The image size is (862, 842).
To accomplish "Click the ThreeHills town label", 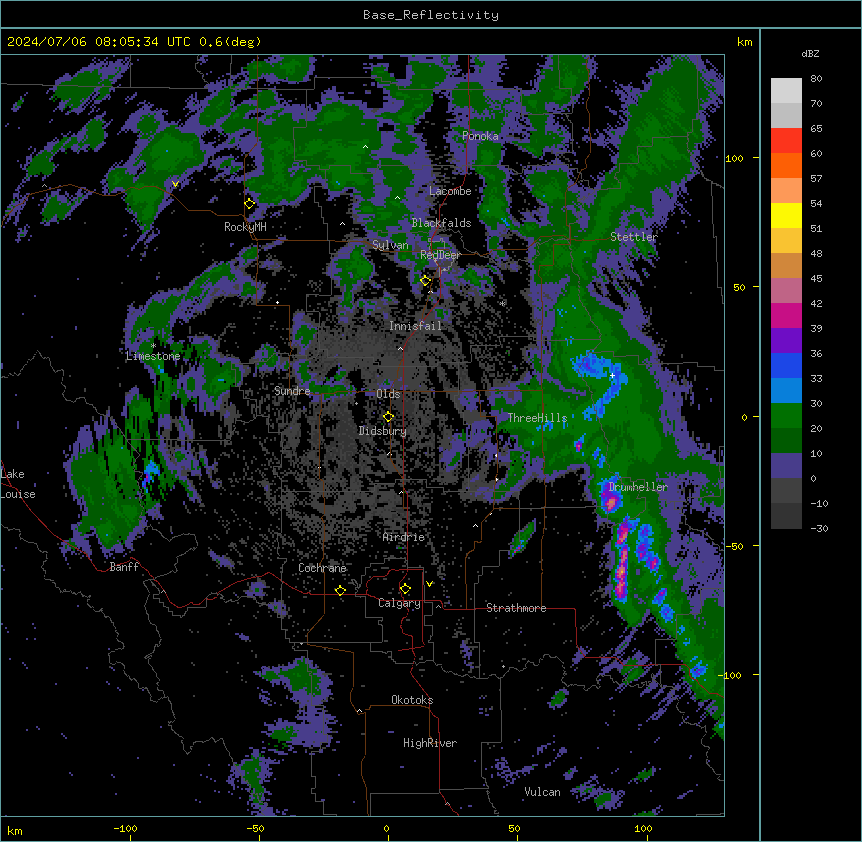I will 537,418.
